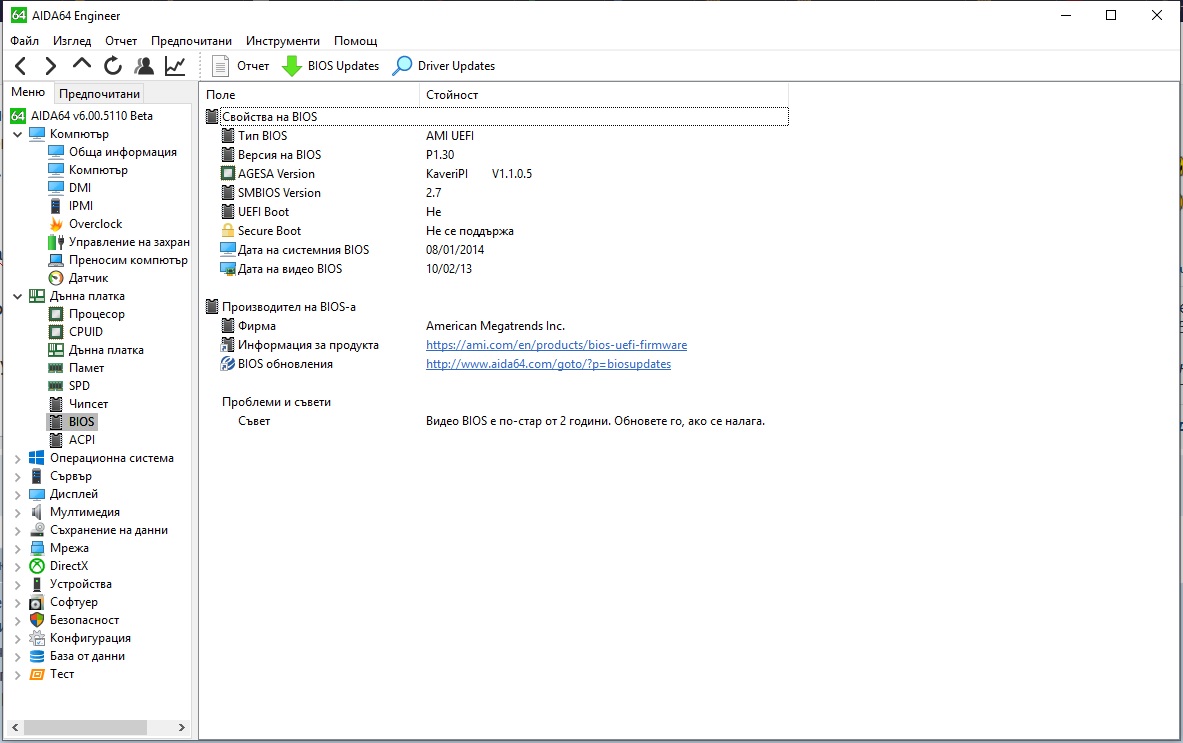Refresh the page with the reload icon
1183x743 pixels.
point(112,66)
